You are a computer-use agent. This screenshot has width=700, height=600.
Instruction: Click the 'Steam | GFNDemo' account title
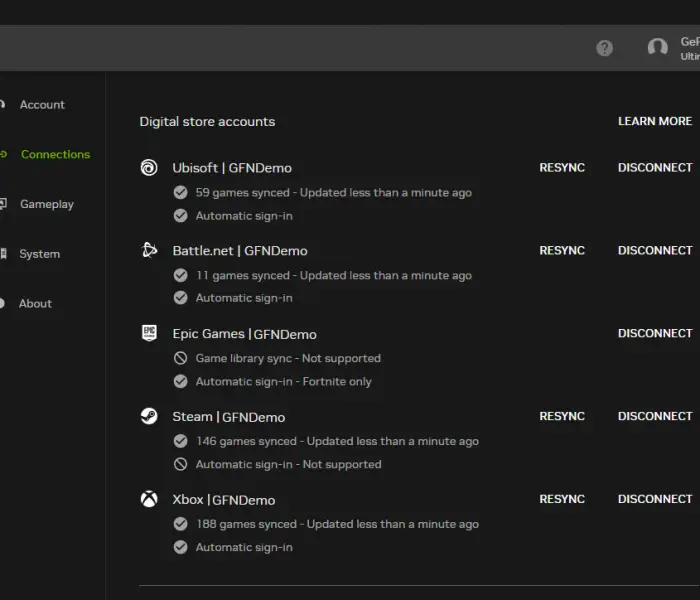(229, 417)
